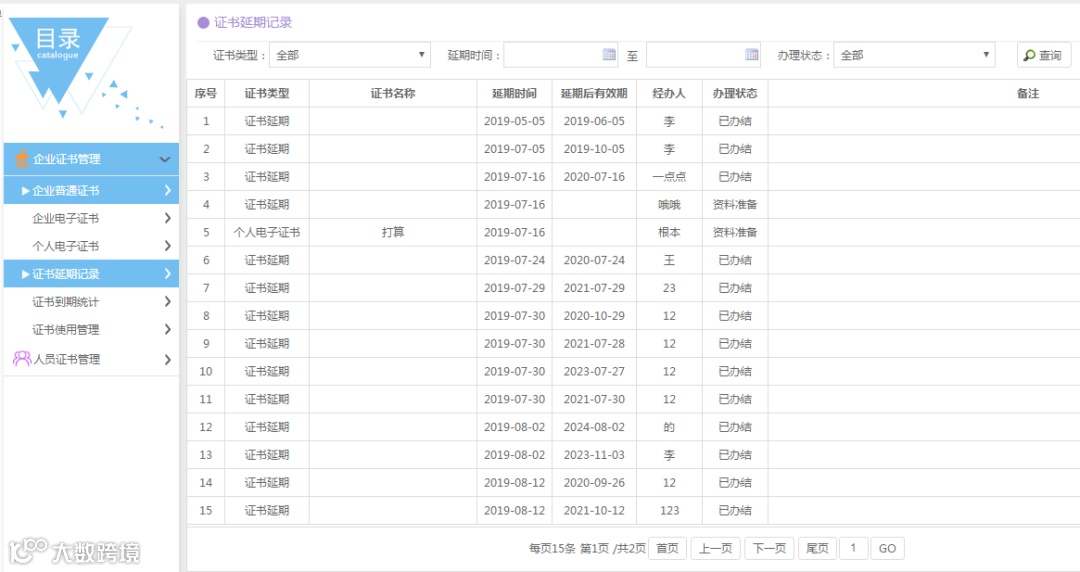
Task: Click 办理状态 column header
Action: tap(735, 93)
